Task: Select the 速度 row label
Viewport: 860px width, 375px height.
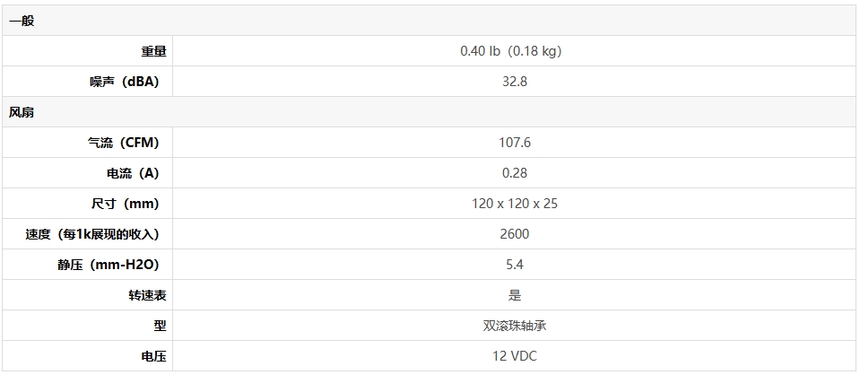Action: pyautogui.click(x=92, y=235)
